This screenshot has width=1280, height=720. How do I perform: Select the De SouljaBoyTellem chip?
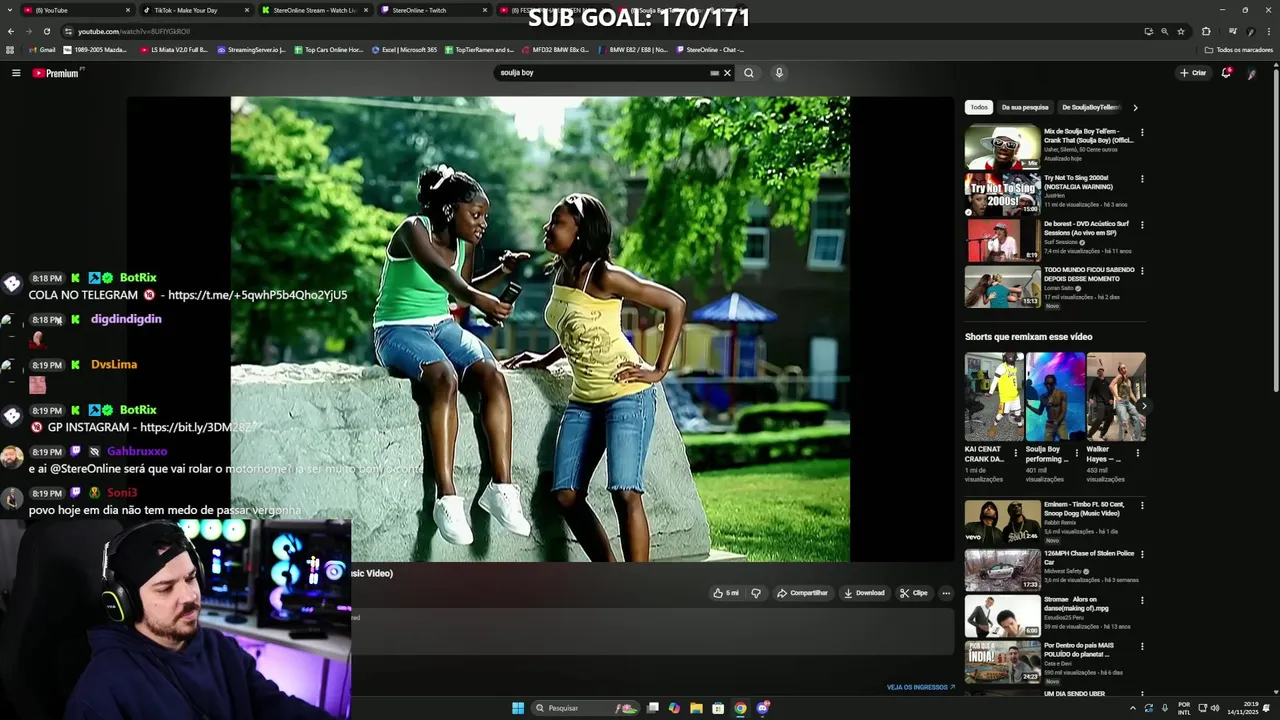(1090, 107)
